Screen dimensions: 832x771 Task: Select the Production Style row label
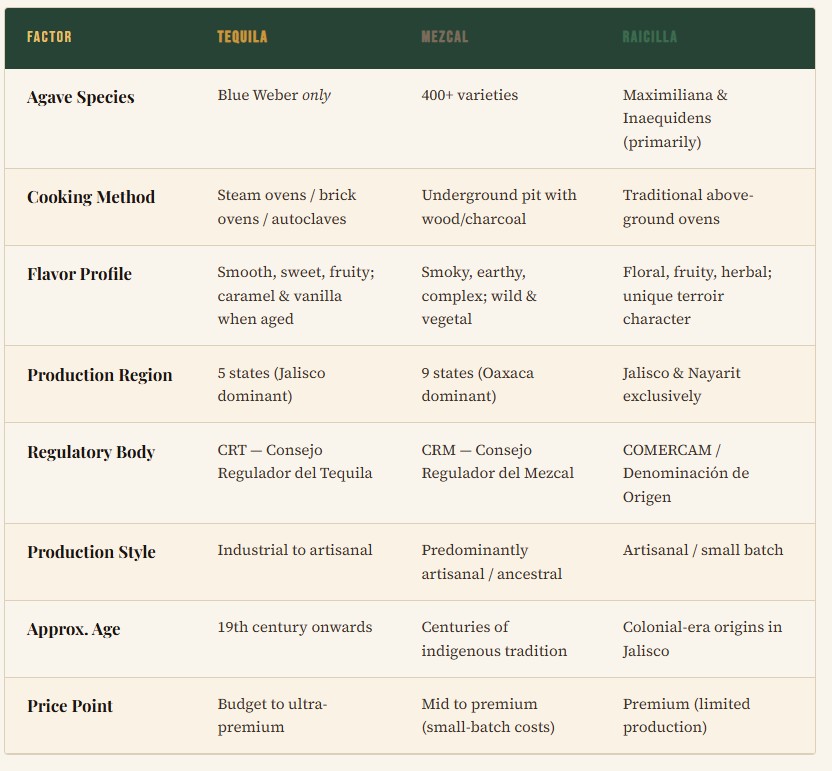click(x=91, y=552)
